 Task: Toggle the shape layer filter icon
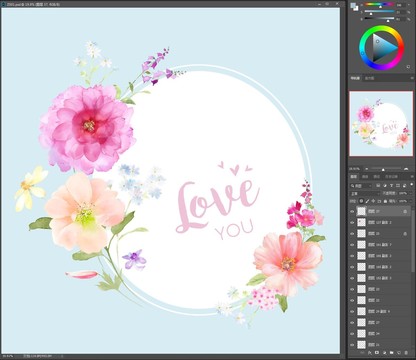(398, 186)
